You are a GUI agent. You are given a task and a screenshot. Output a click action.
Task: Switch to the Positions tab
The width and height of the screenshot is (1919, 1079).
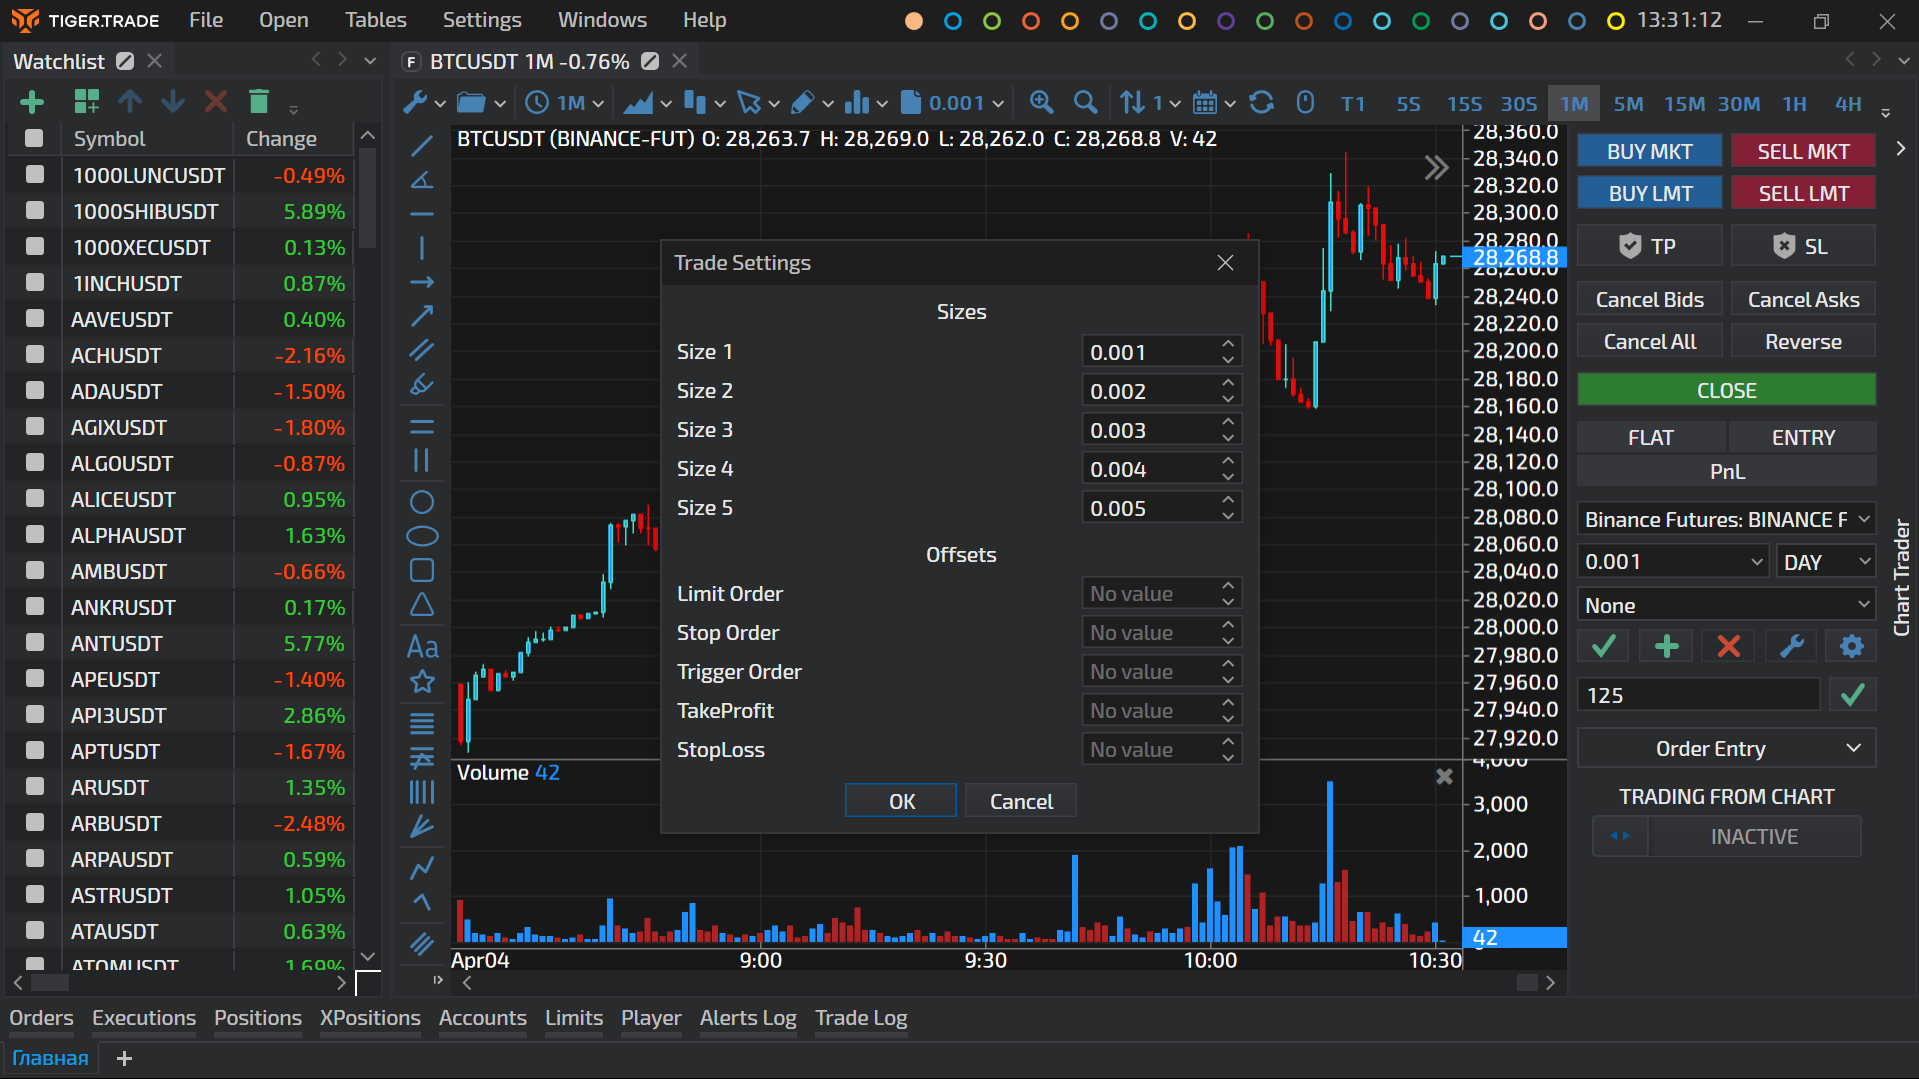coord(257,1018)
